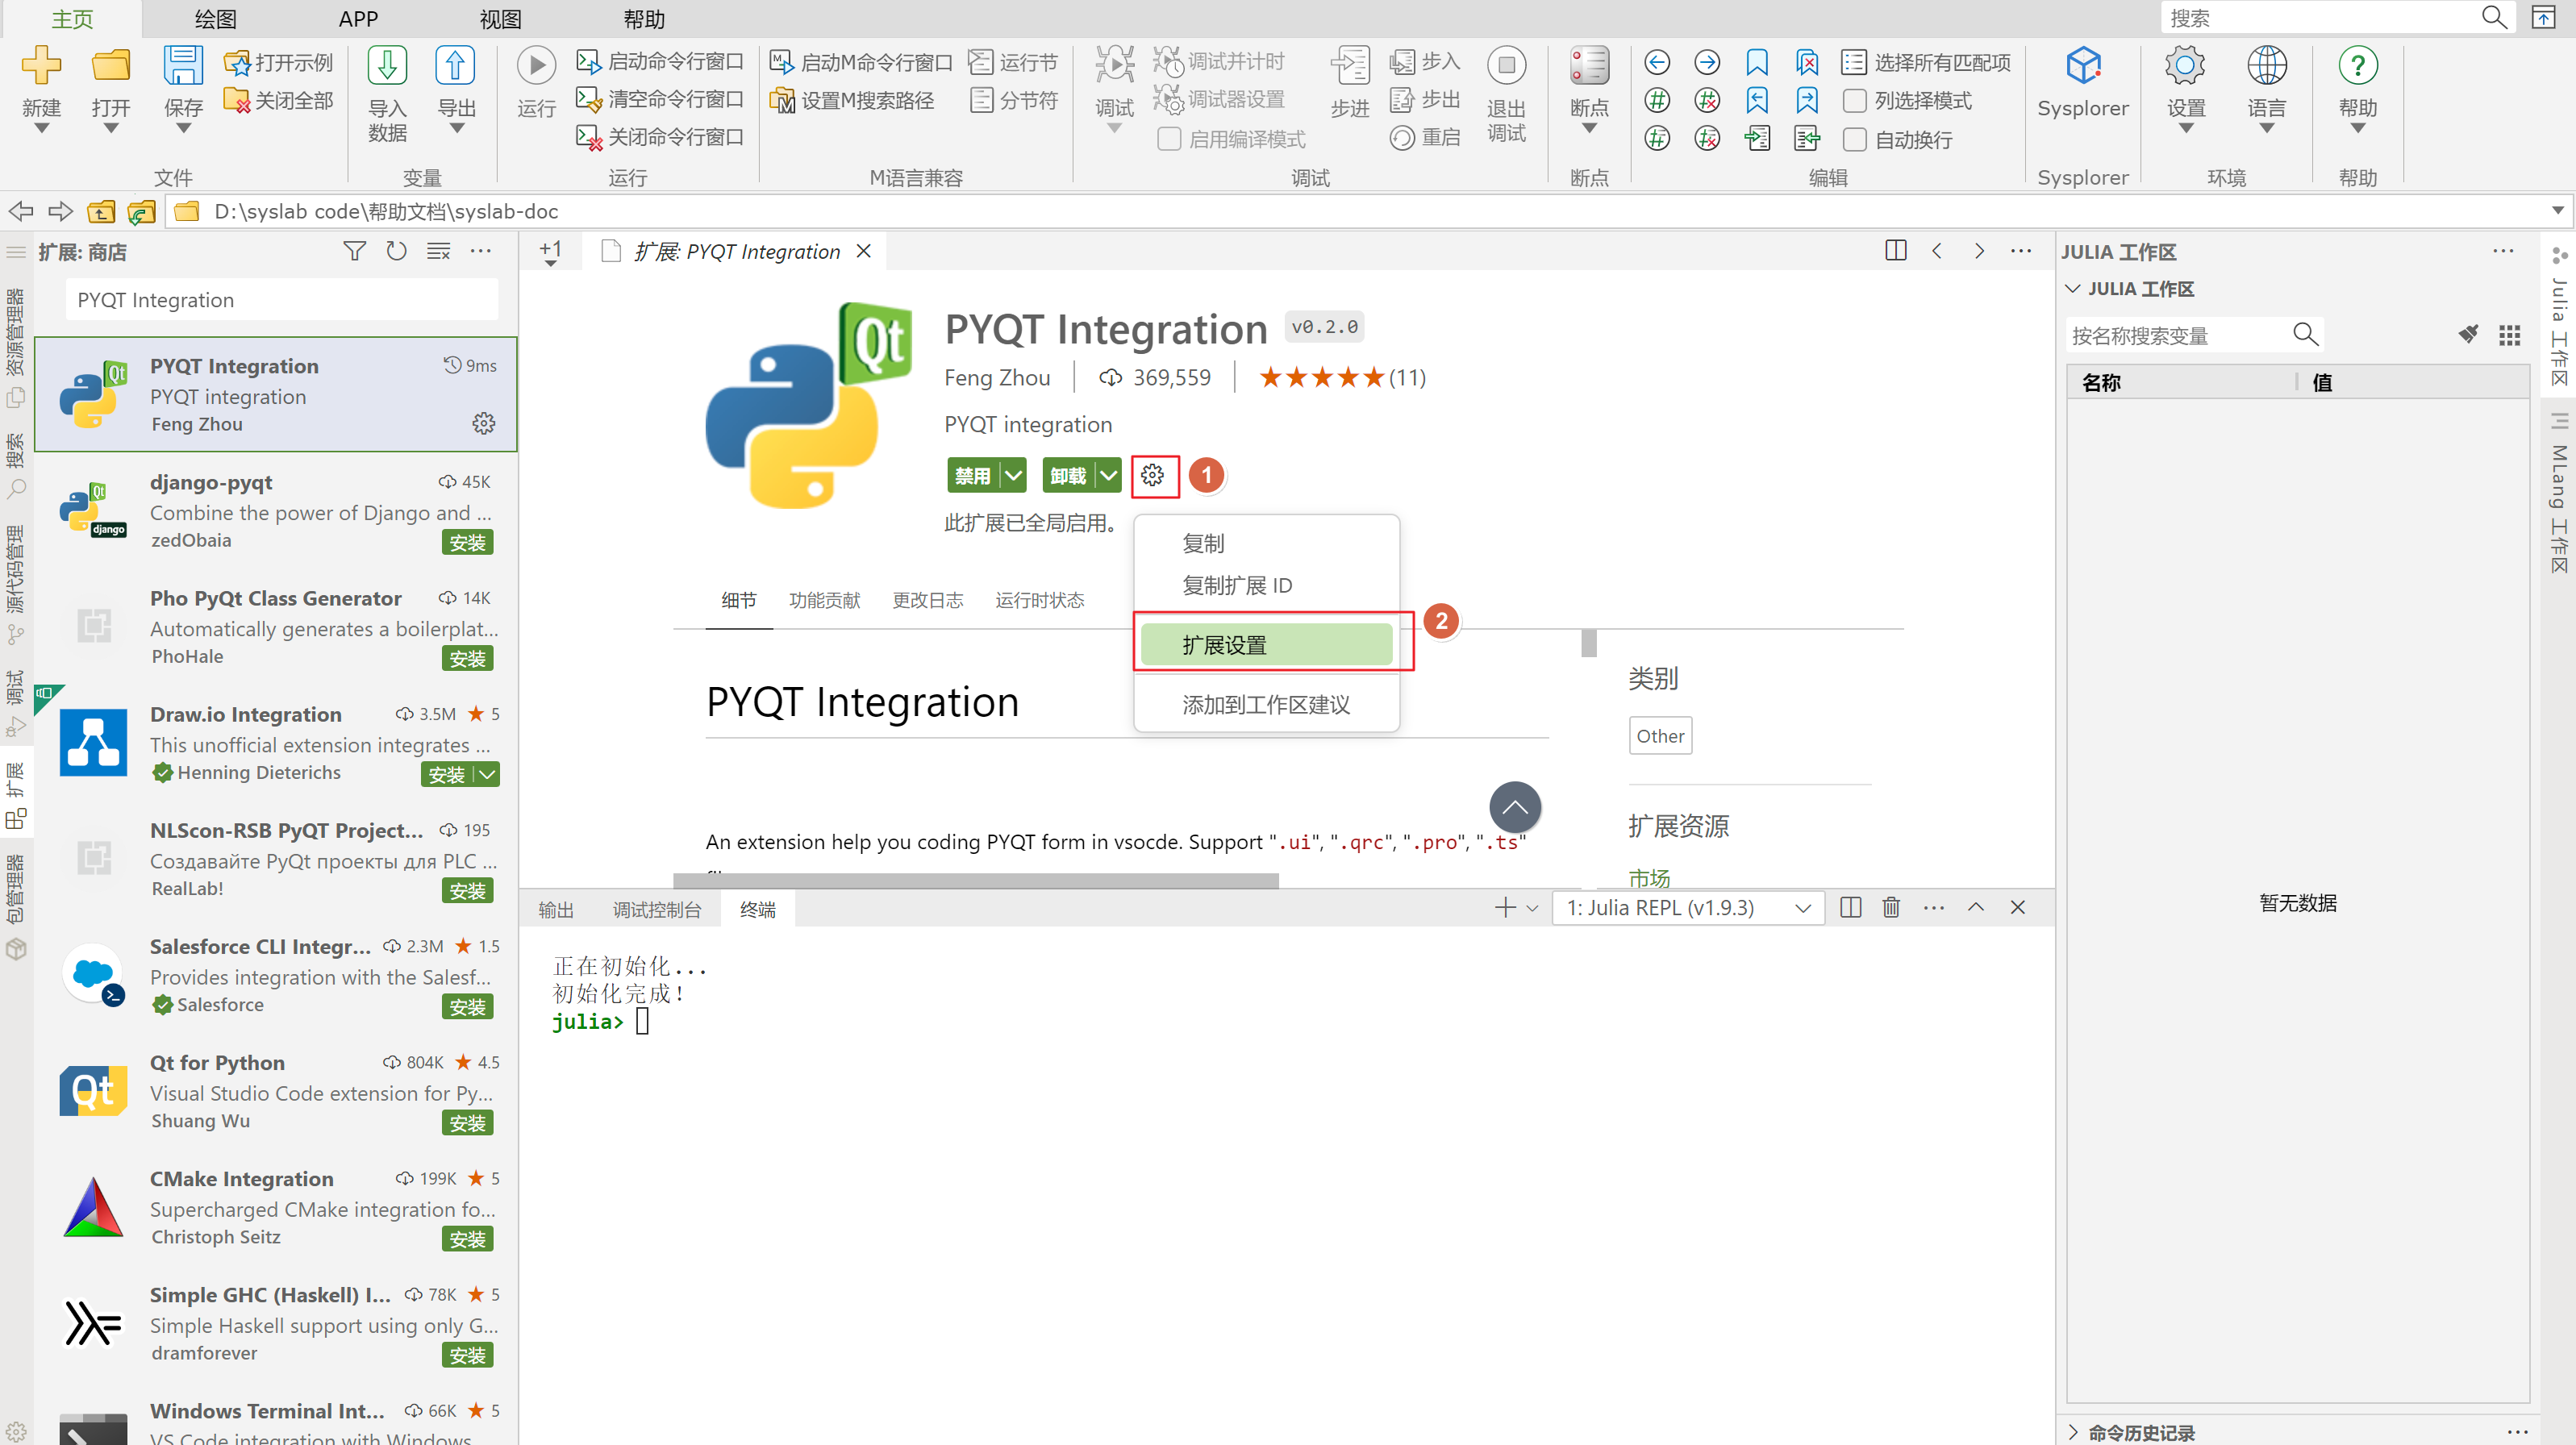The width and height of the screenshot is (2576, 1445).
Task: Click the new terminal plus icon
Action: click(x=1504, y=907)
